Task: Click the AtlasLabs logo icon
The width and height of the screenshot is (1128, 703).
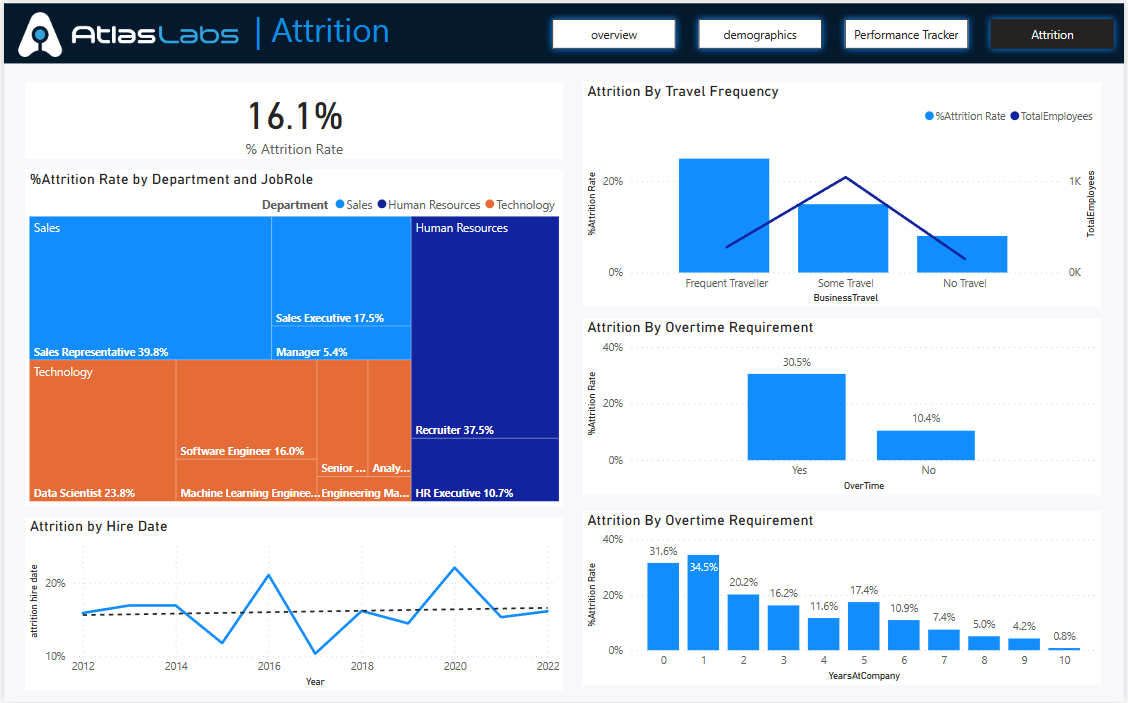Action: click(x=42, y=35)
